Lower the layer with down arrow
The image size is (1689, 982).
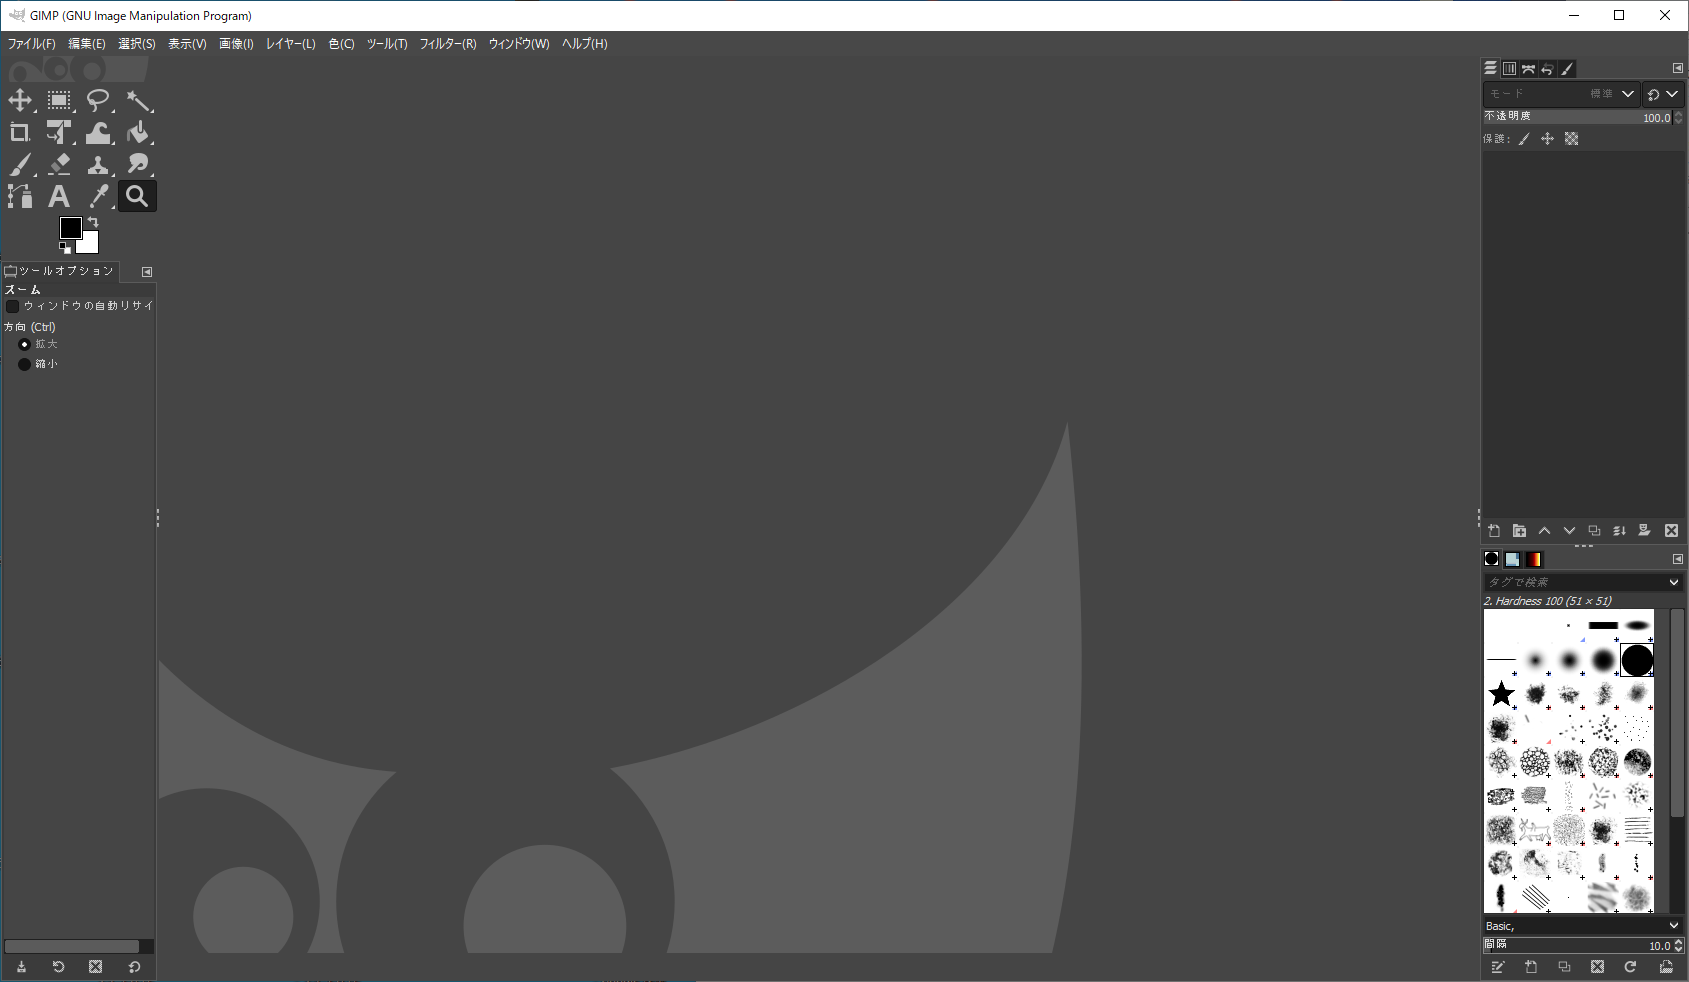click(x=1569, y=531)
